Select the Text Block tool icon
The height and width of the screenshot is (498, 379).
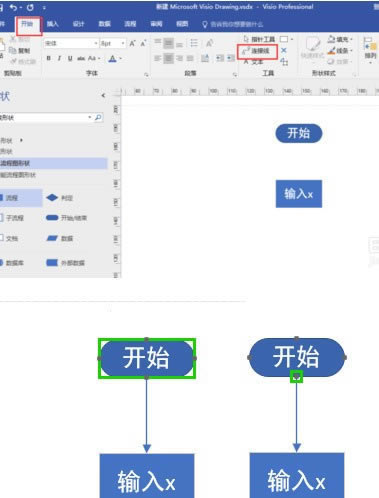pyautogui.click(x=284, y=62)
